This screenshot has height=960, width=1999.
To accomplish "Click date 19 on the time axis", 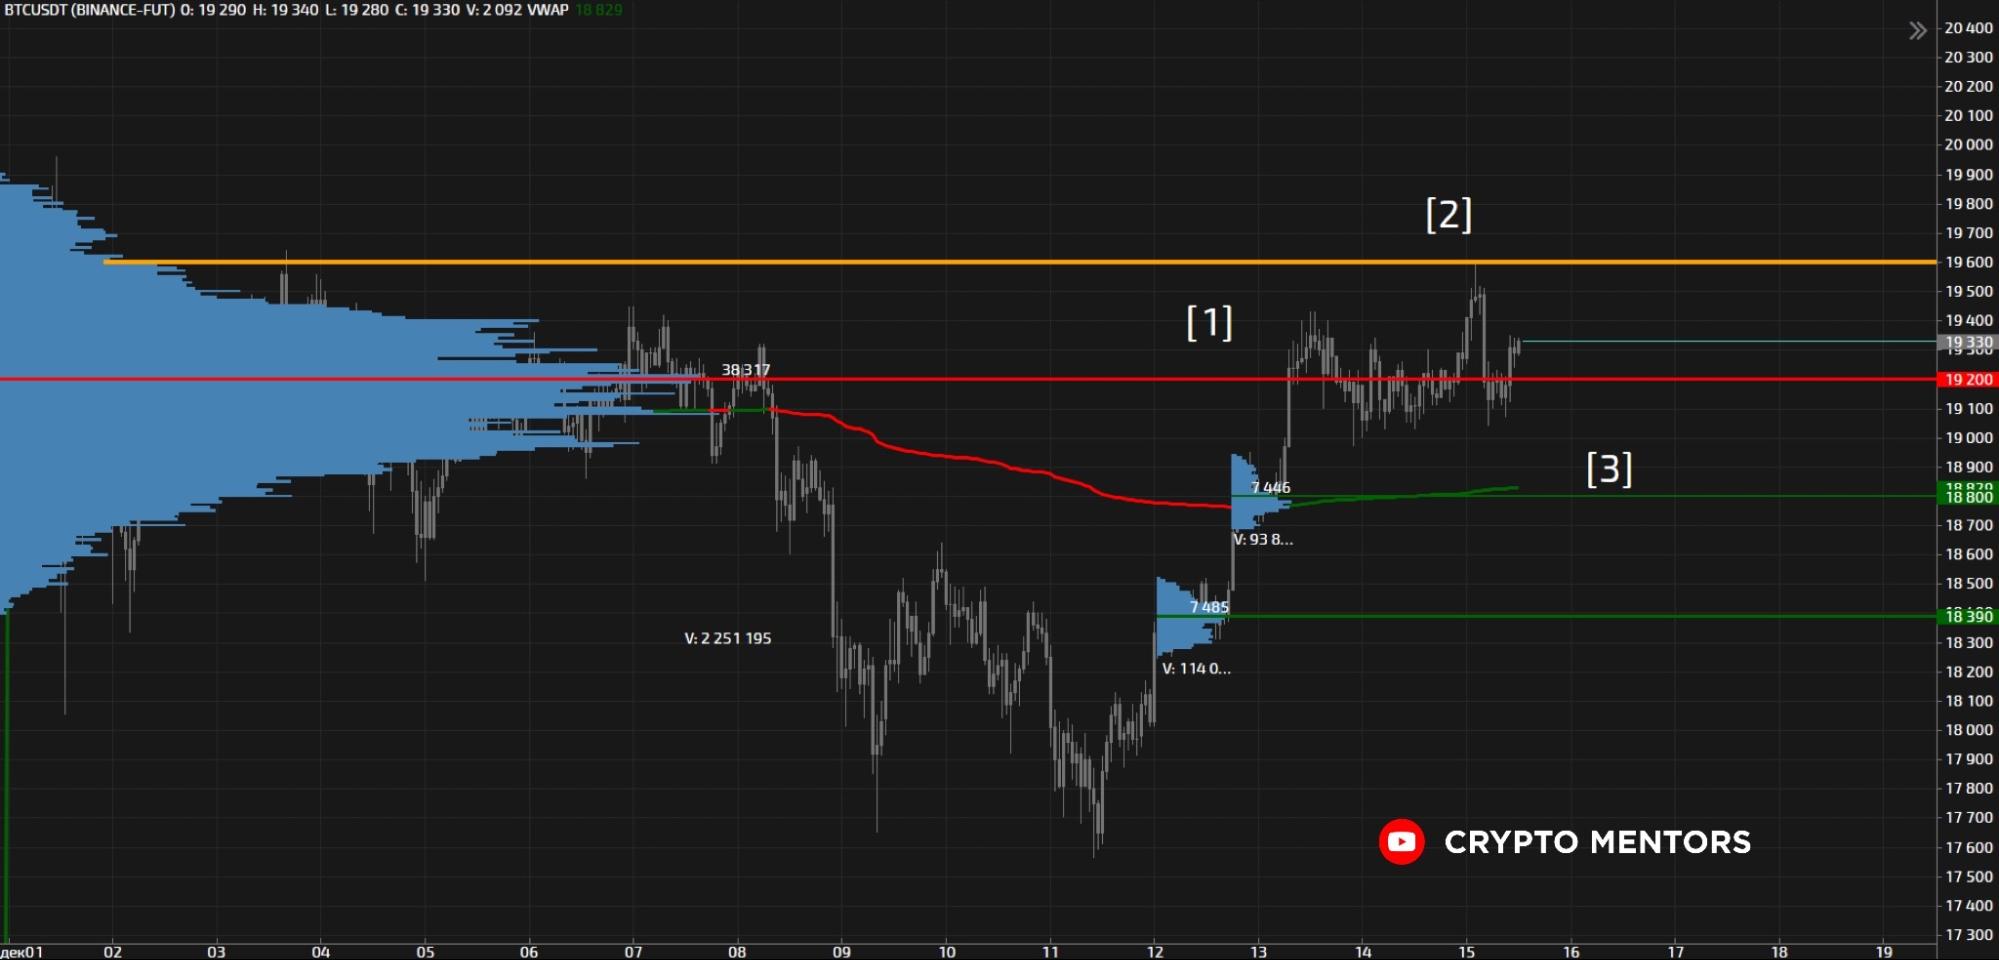I will [x=1884, y=952].
